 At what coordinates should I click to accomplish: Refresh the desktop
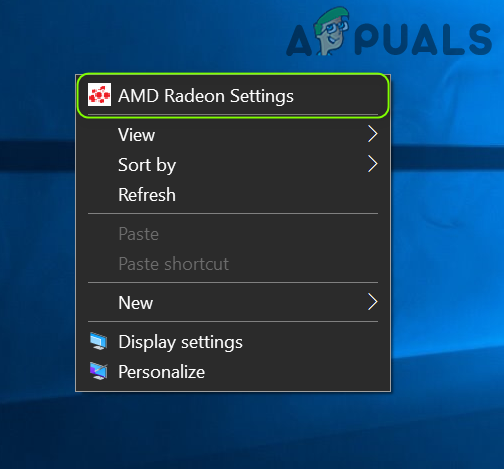pyautogui.click(x=233, y=194)
